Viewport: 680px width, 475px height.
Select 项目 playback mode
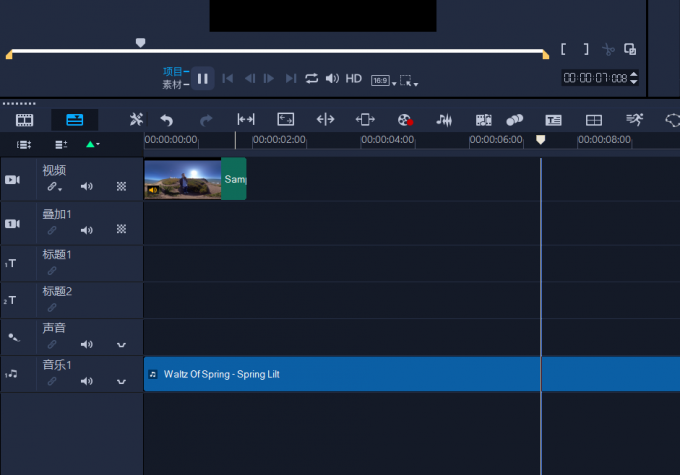coord(173,71)
